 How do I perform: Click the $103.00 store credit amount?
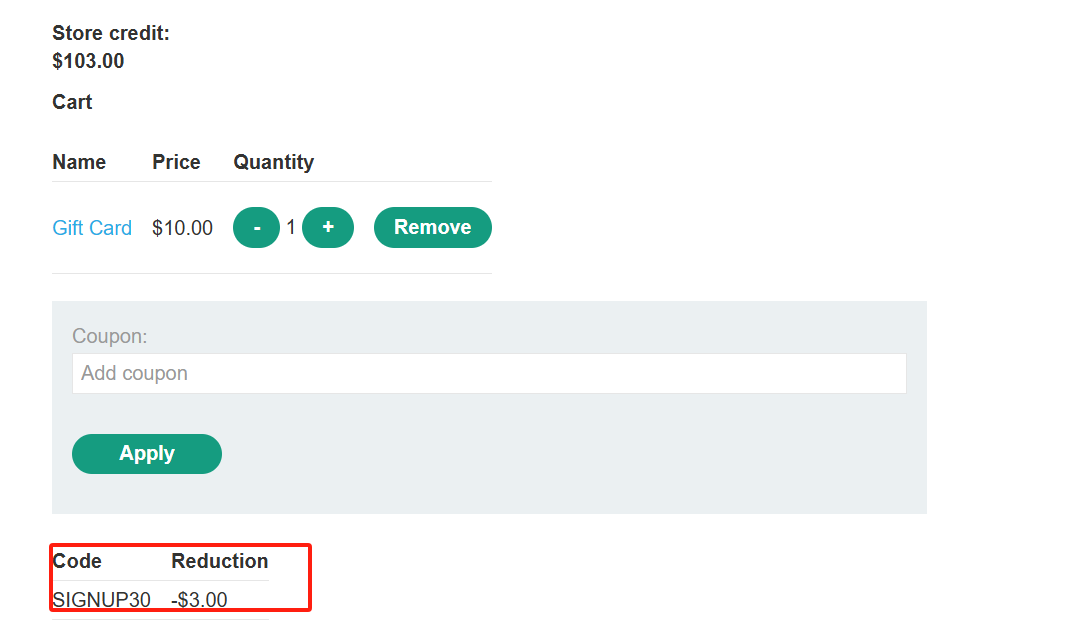coord(88,61)
